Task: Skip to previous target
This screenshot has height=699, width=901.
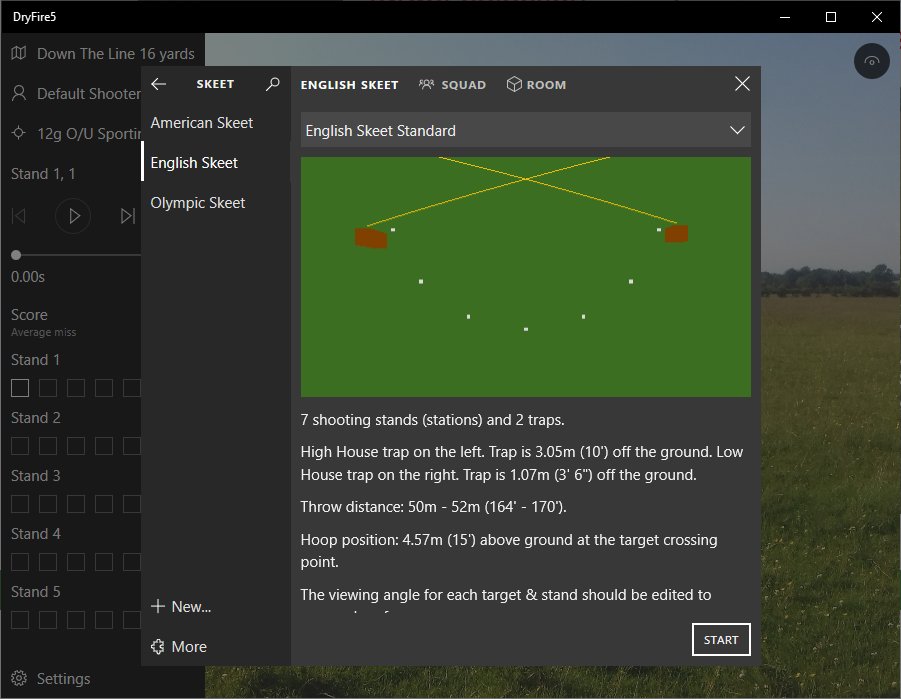Action: point(19,216)
